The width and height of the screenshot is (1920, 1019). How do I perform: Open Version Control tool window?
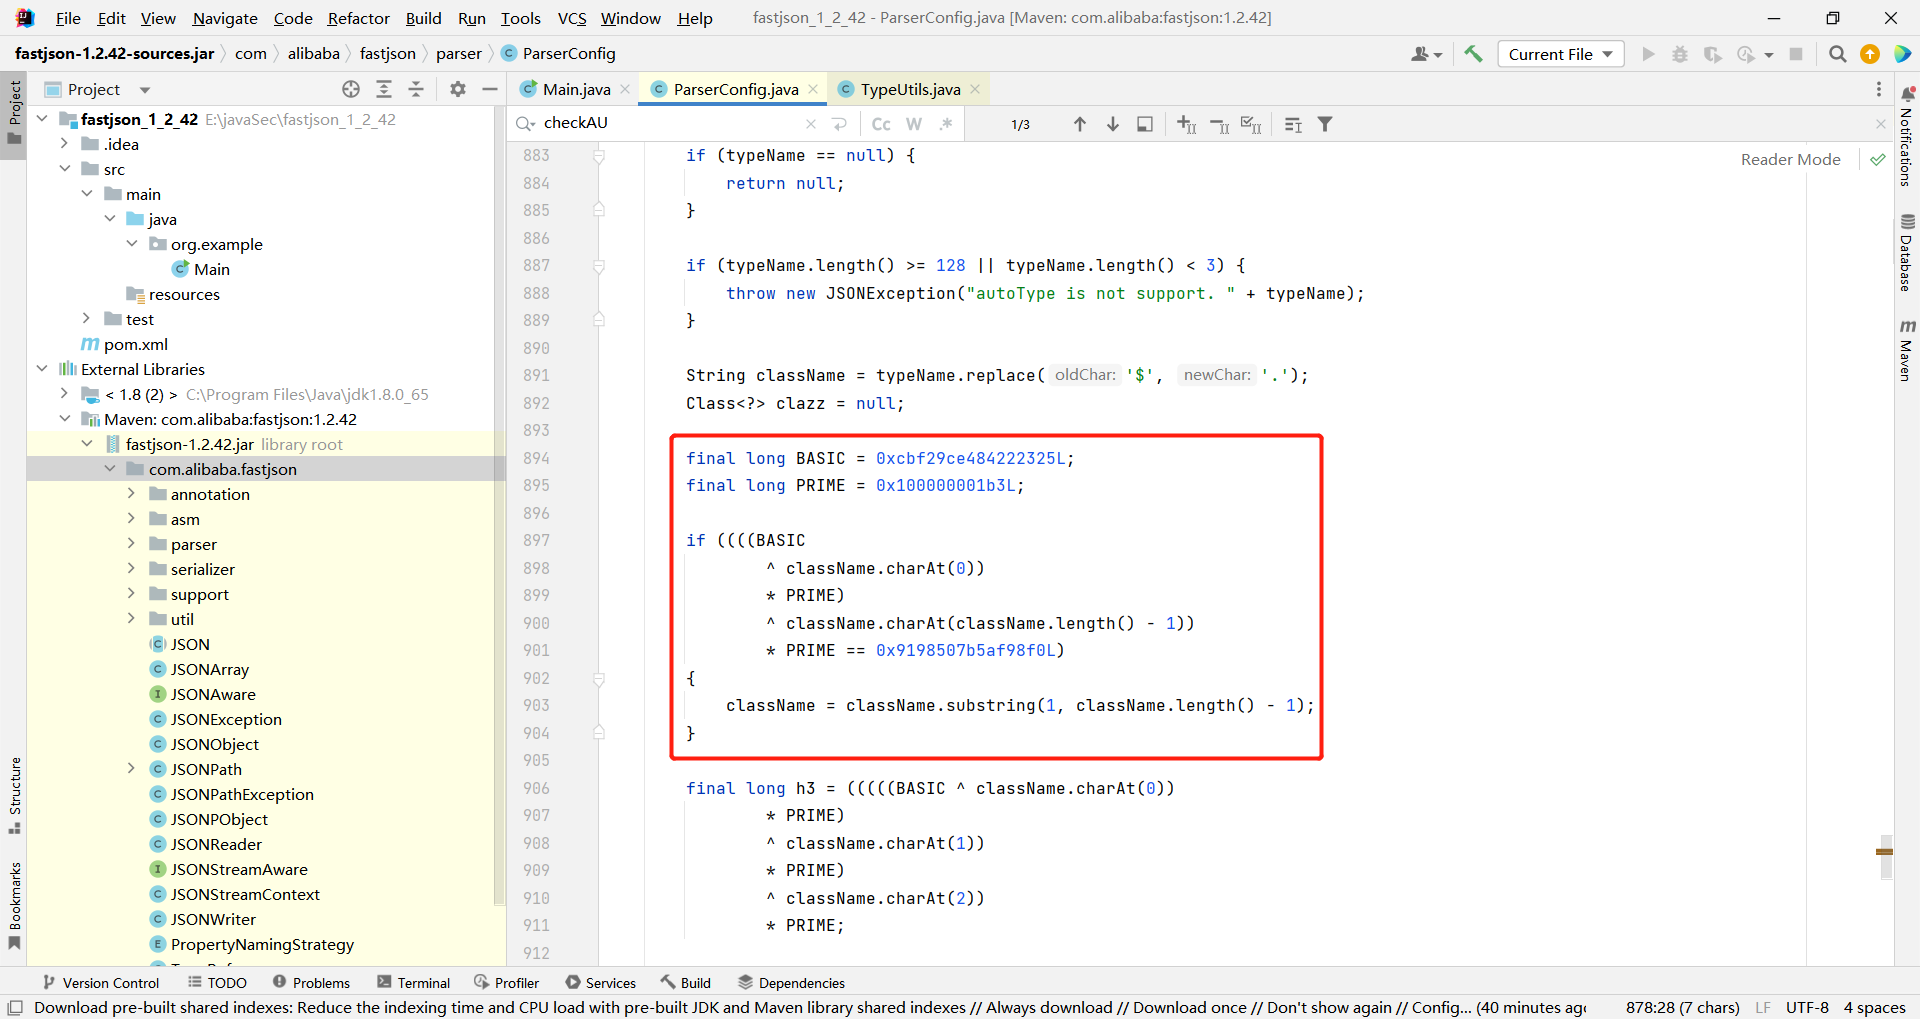click(101, 983)
